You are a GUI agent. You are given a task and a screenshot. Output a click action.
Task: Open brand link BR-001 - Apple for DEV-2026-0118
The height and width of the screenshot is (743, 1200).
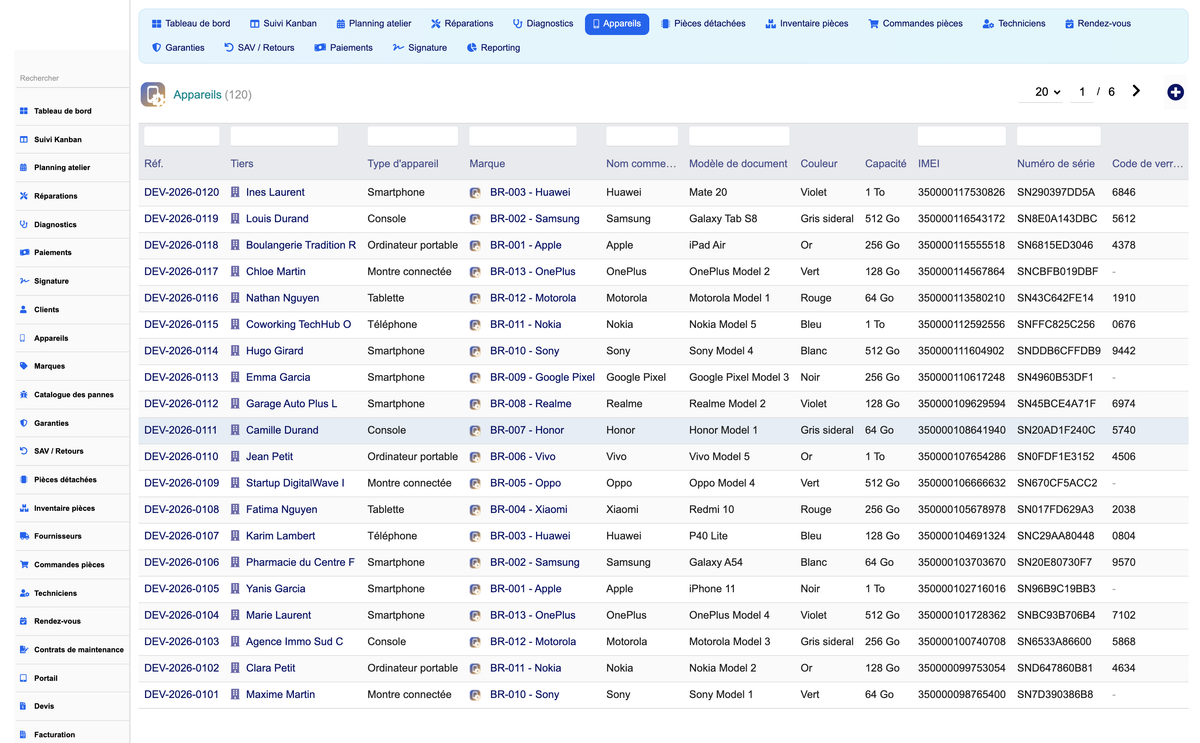click(x=526, y=245)
